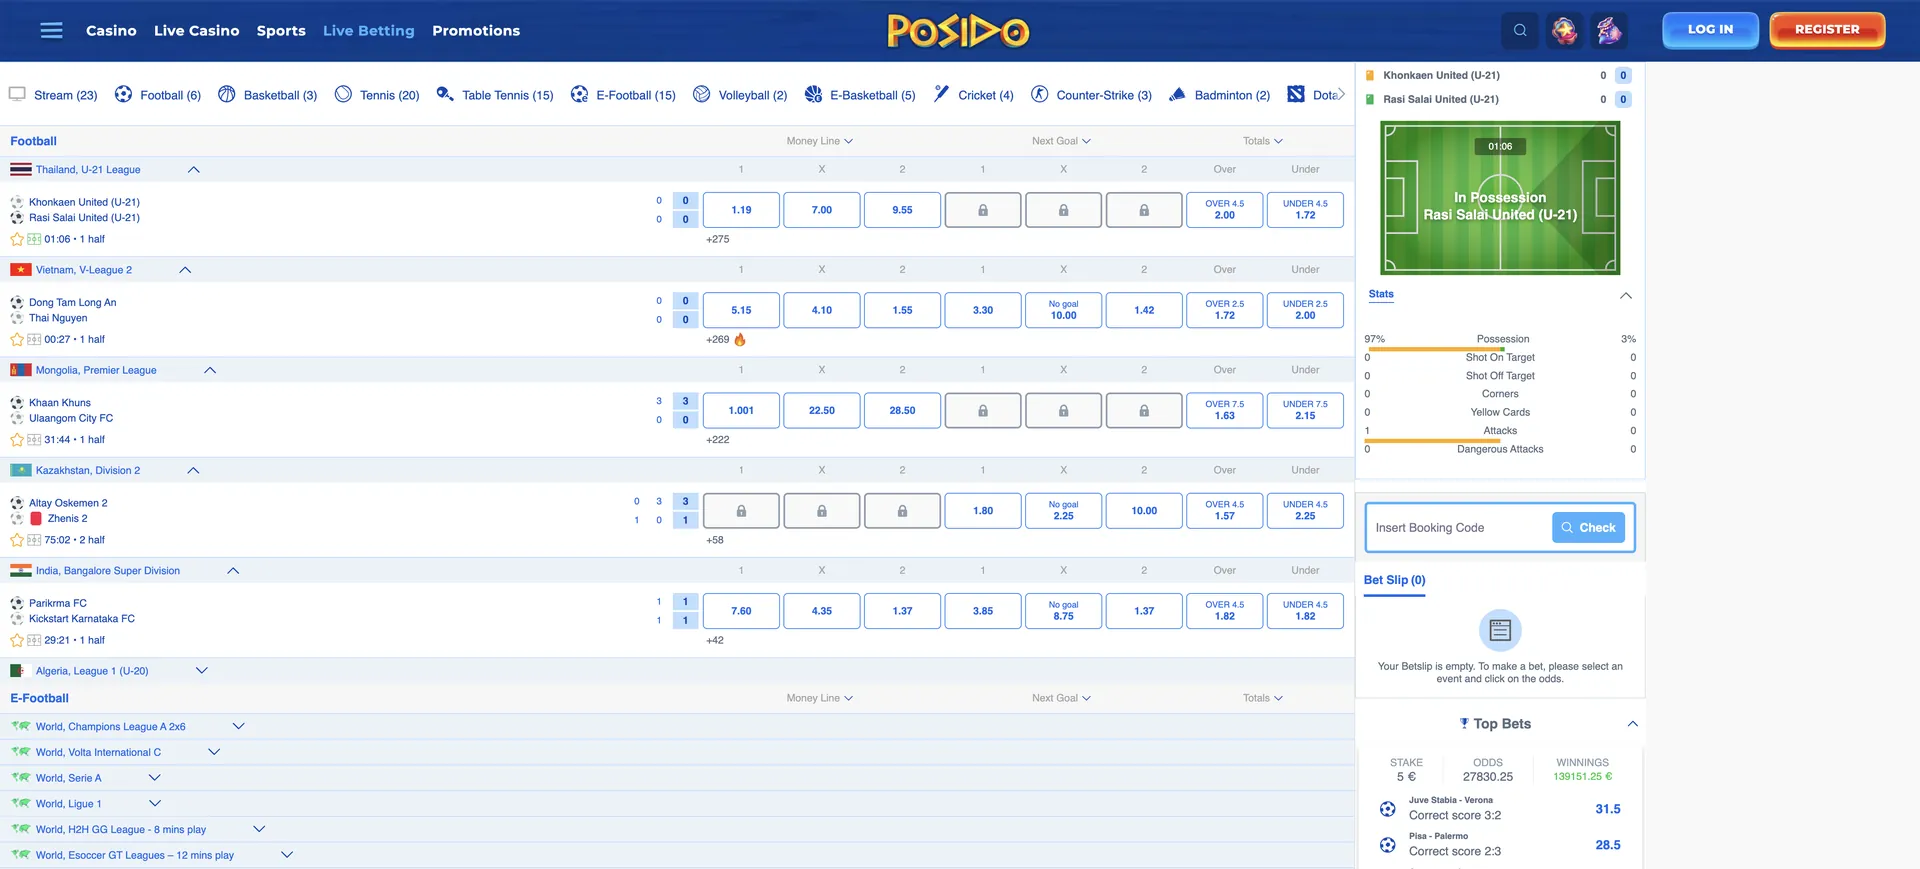Click the Insert Booking Code field
Viewport: 1920px width, 869px height.
(x=1458, y=528)
